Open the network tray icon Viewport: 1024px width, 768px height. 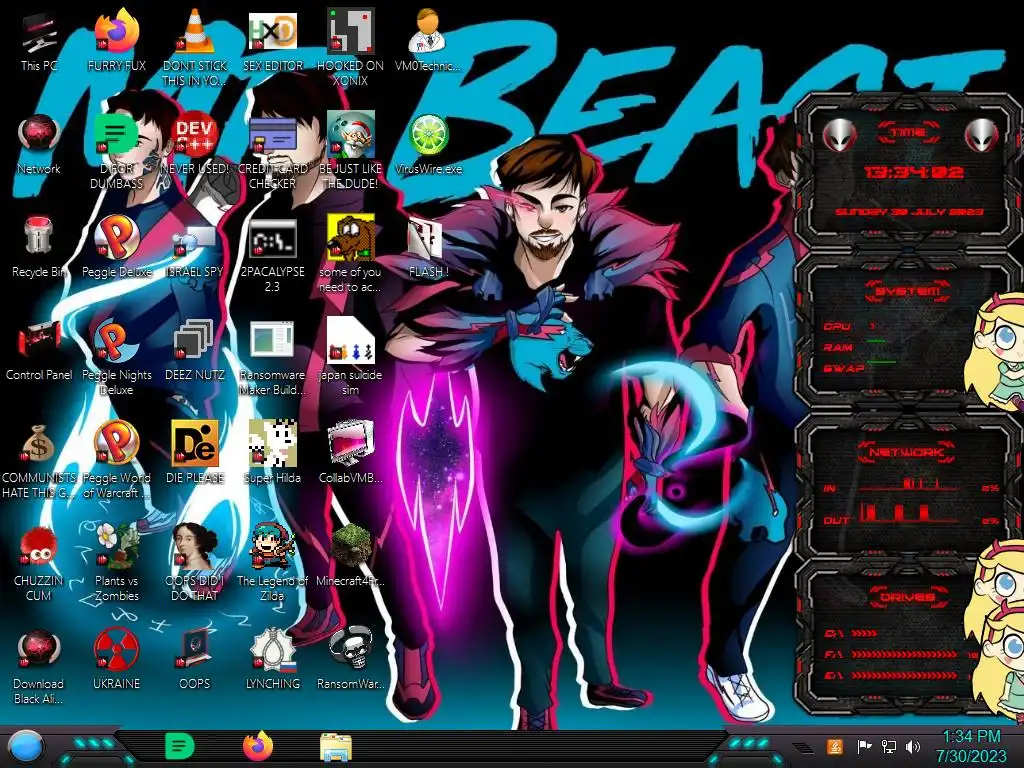(888, 746)
